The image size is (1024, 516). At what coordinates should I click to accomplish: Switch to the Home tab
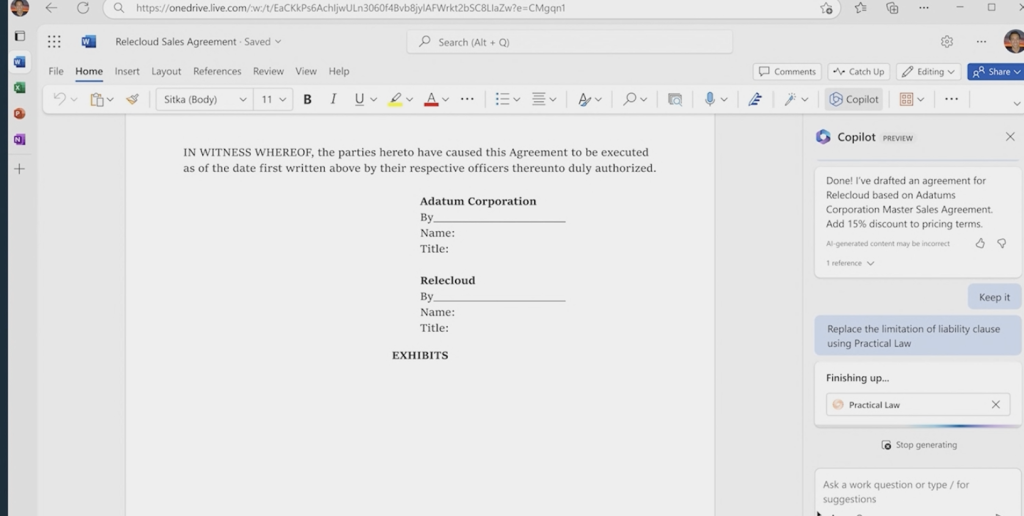point(89,71)
